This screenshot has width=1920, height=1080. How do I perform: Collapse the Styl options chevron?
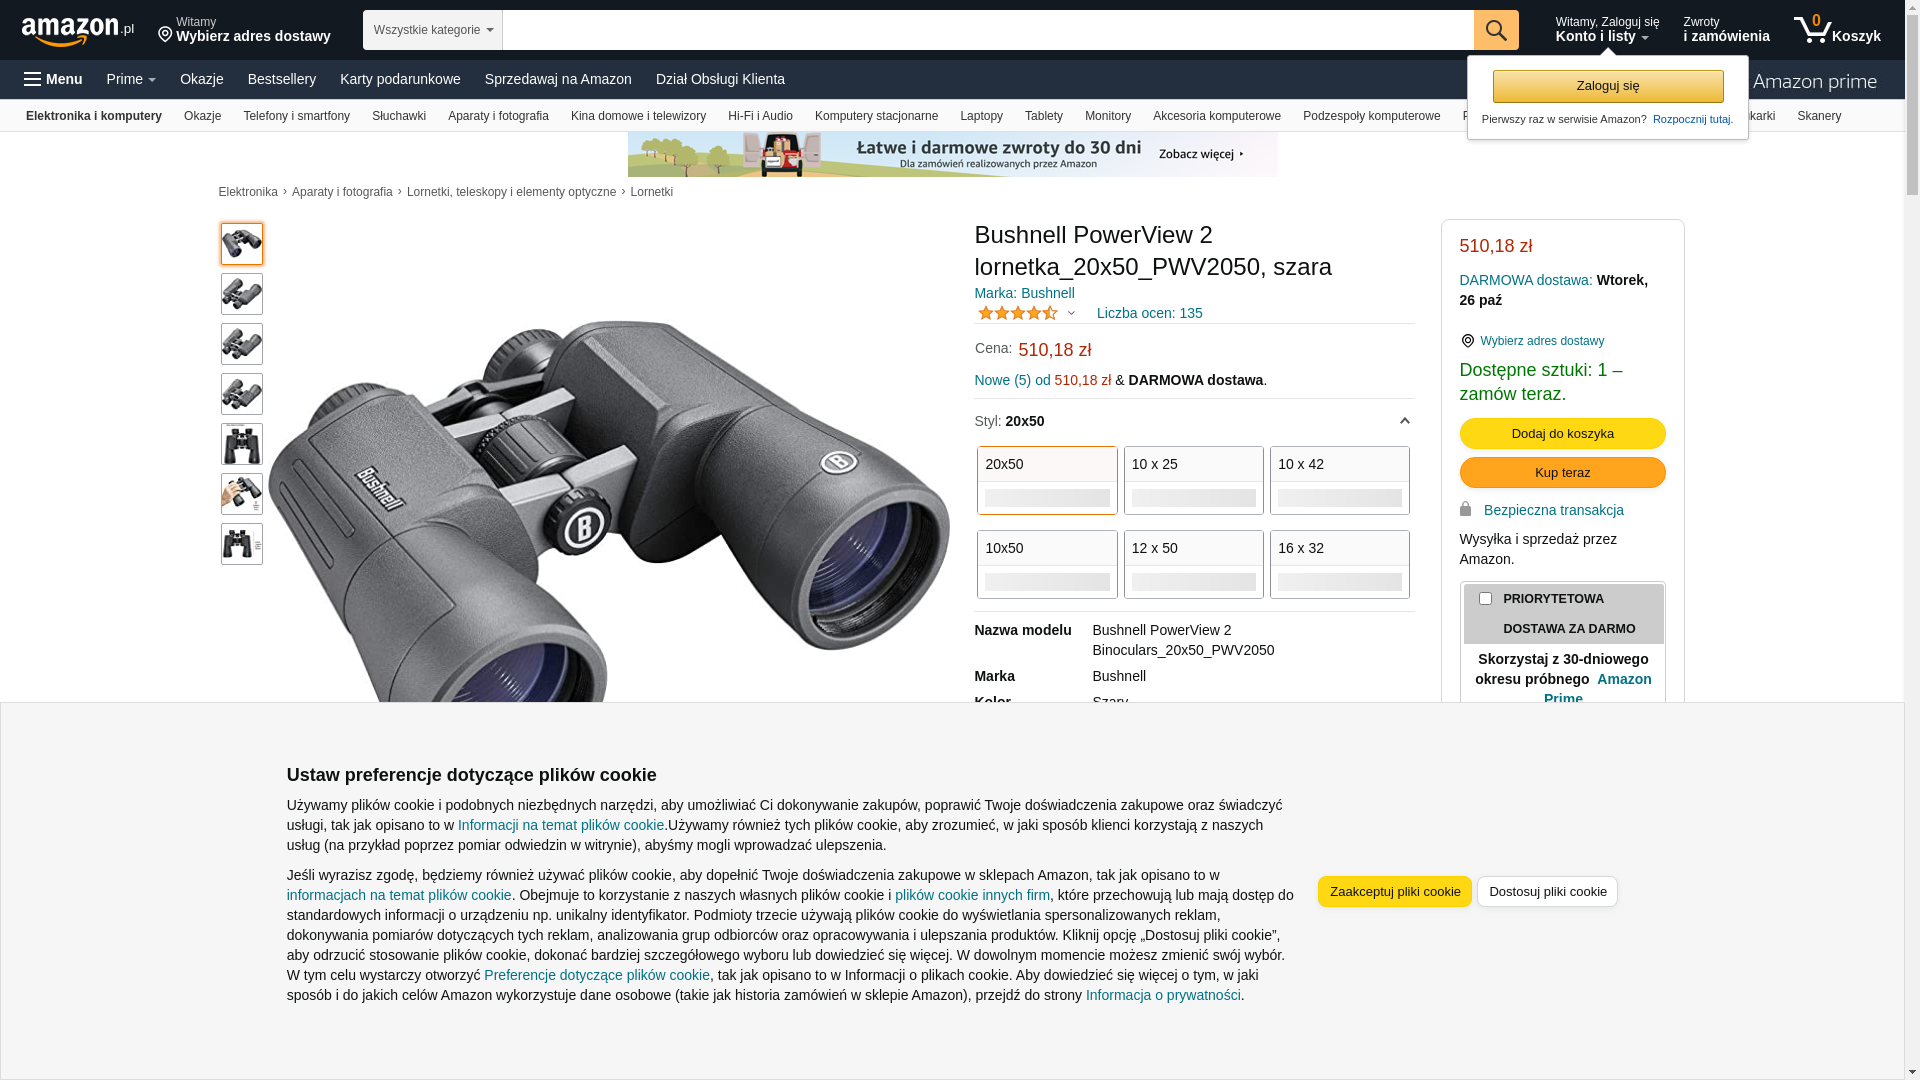click(1404, 421)
